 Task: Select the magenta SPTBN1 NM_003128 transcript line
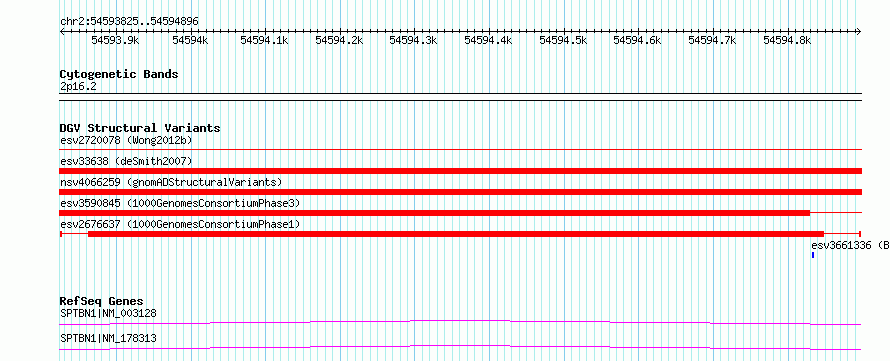pos(460,322)
